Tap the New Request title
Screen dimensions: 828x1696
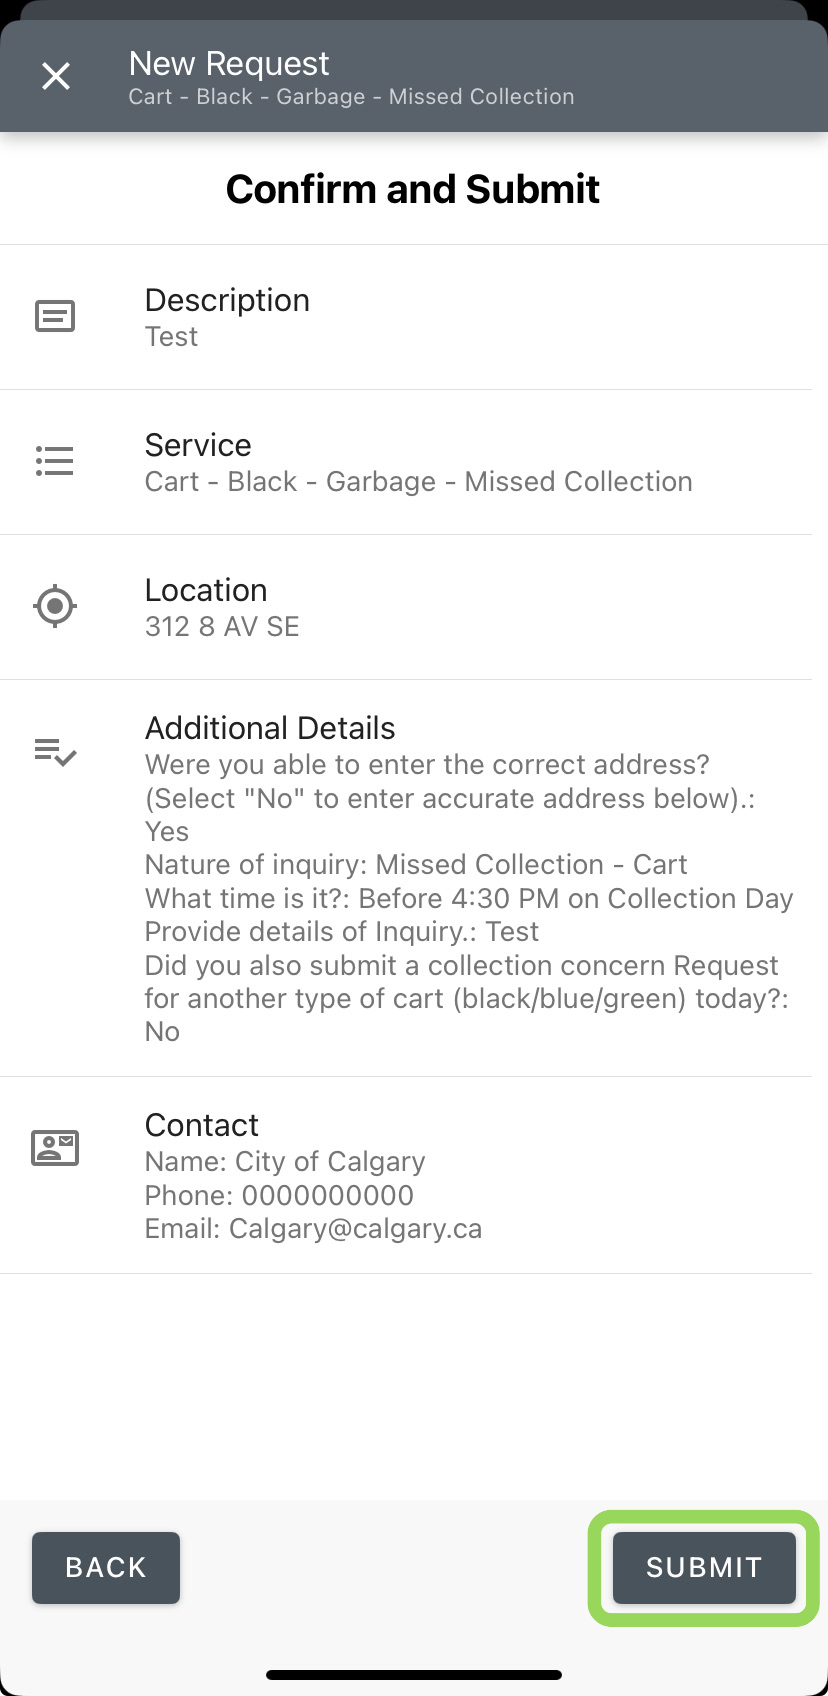coord(229,64)
